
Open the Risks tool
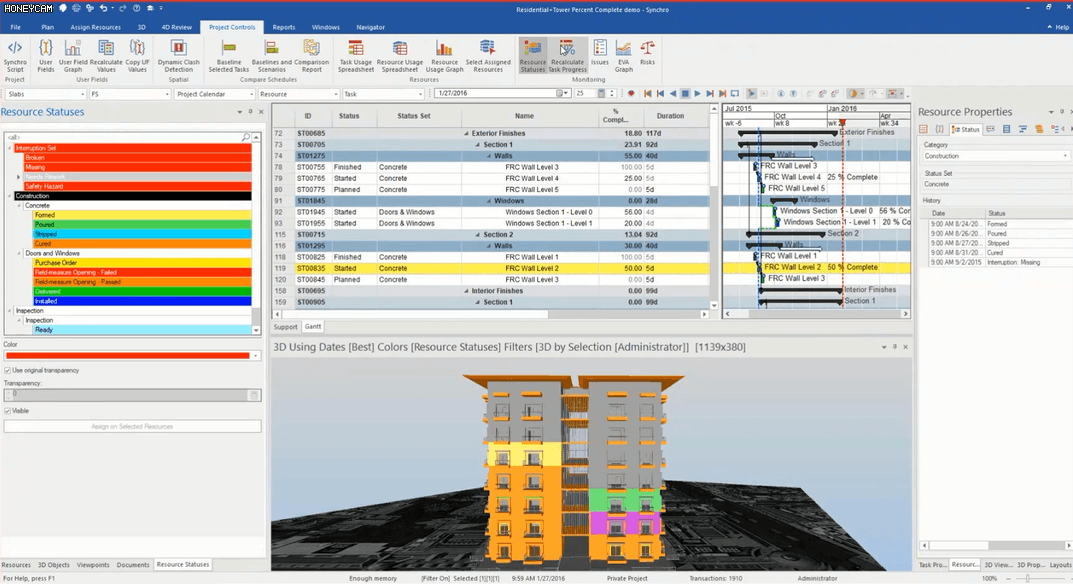click(x=647, y=52)
